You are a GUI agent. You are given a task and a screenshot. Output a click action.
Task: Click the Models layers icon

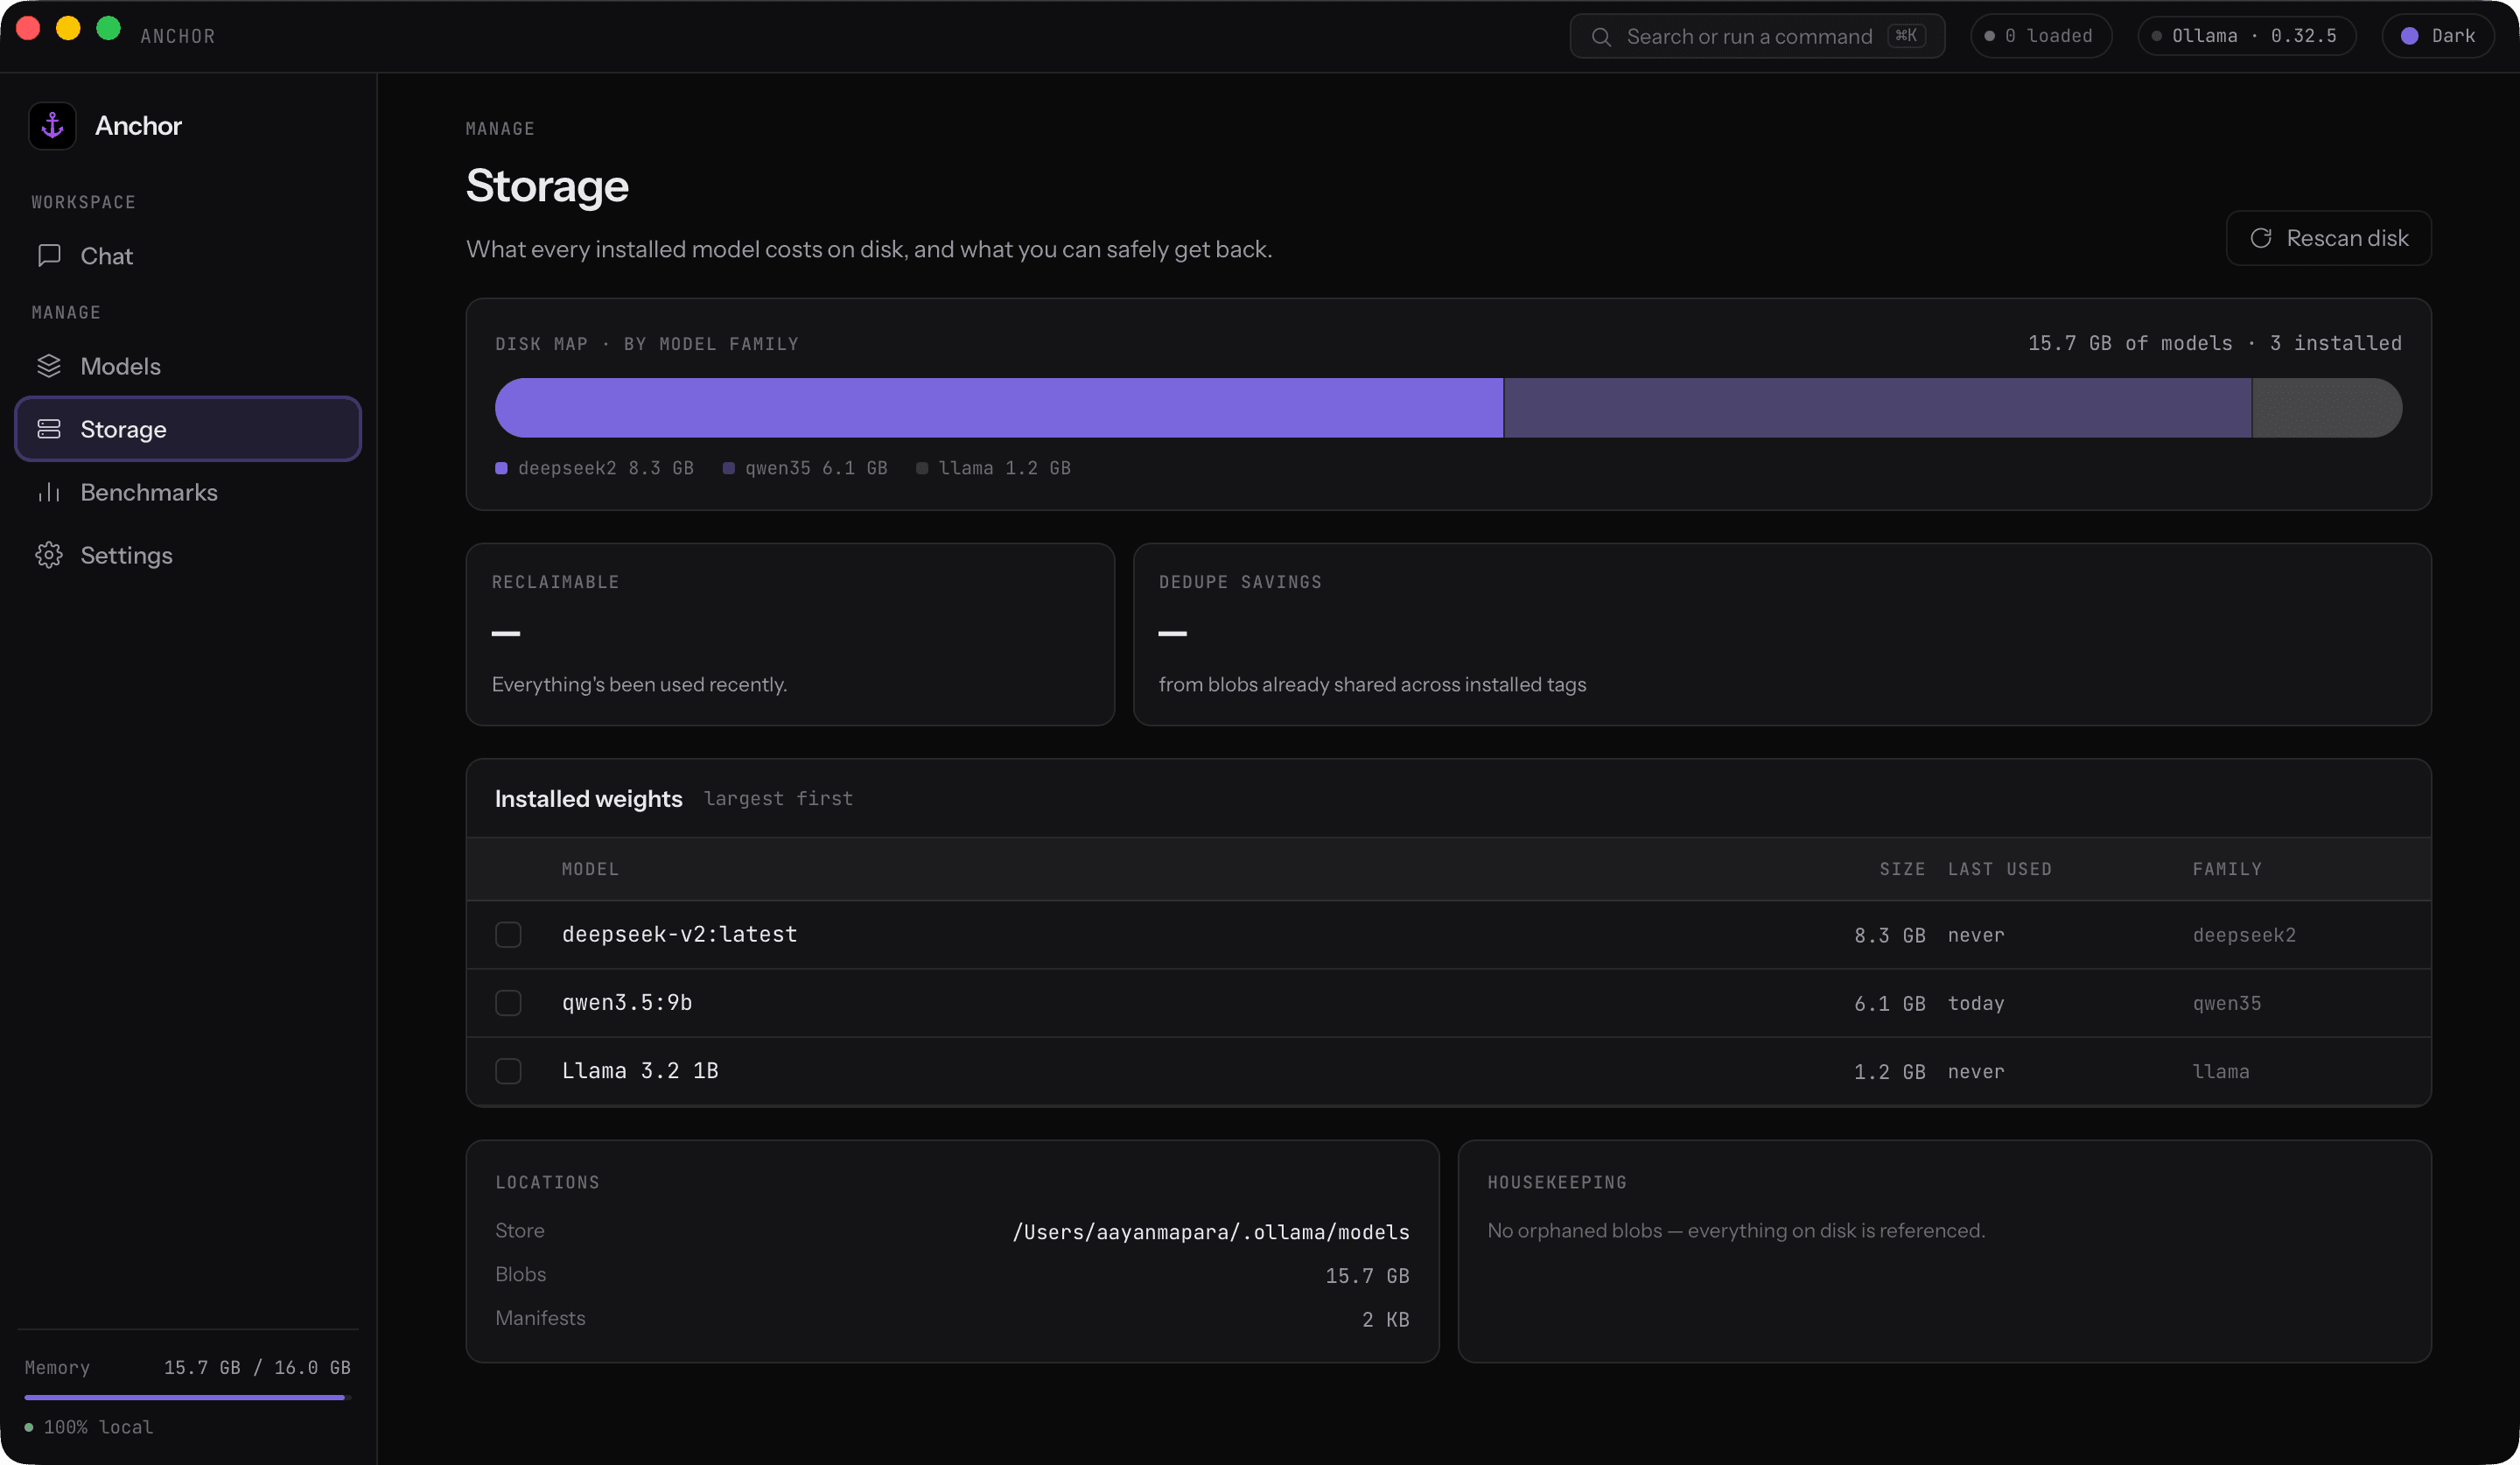pos(49,366)
